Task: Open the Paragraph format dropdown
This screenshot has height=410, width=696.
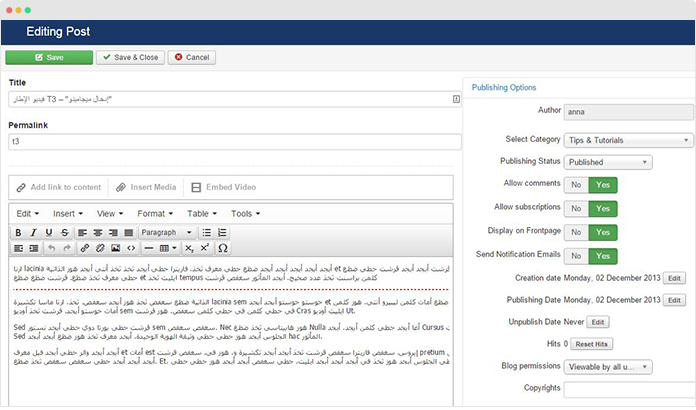Action: pos(166,233)
